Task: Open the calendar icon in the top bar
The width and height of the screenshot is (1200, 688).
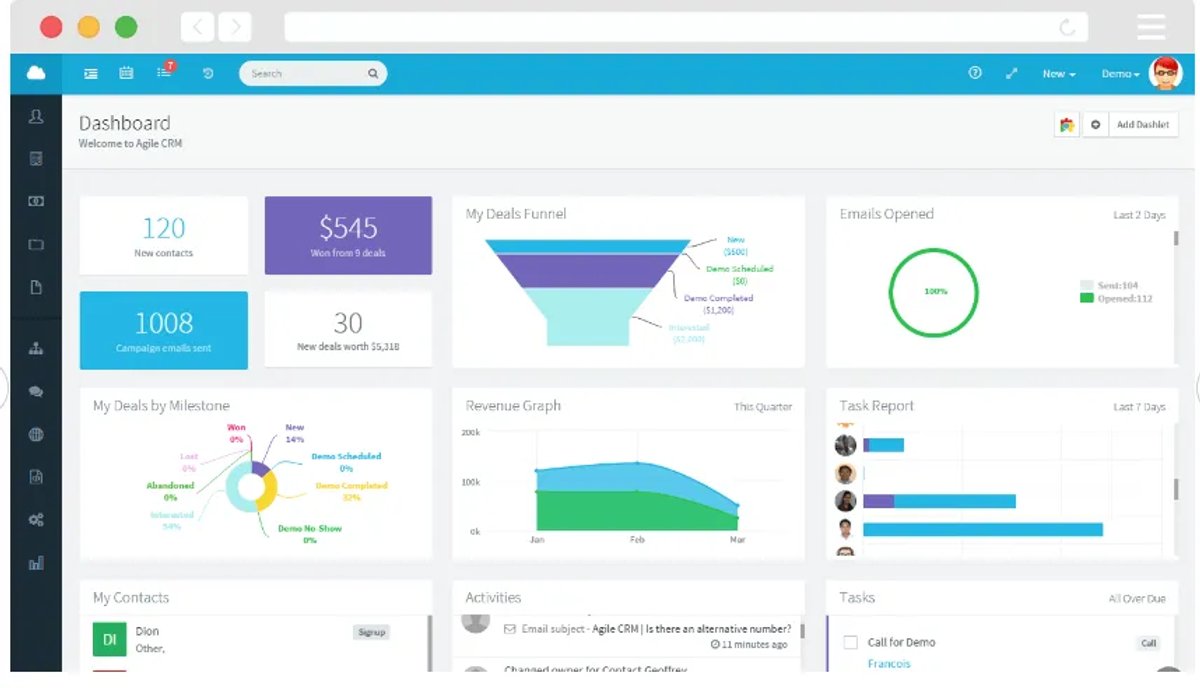Action: [126, 73]
